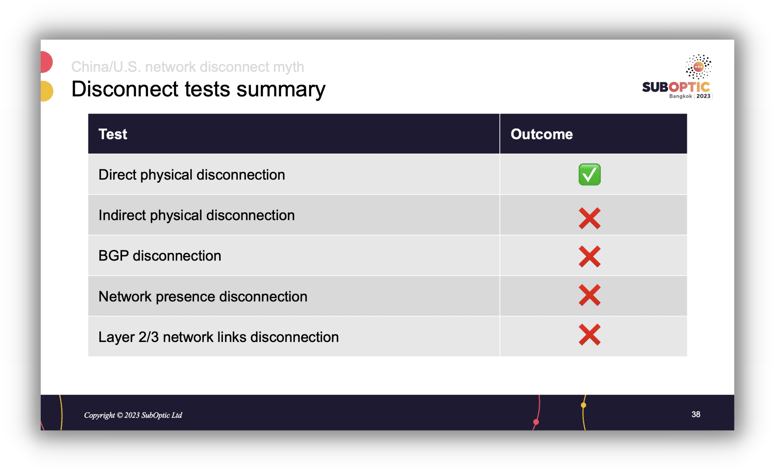This screenshot has height=469, width=775.
Task: Click the "Direct physical disconnection" cell
Action: click(x=191, y=175)
